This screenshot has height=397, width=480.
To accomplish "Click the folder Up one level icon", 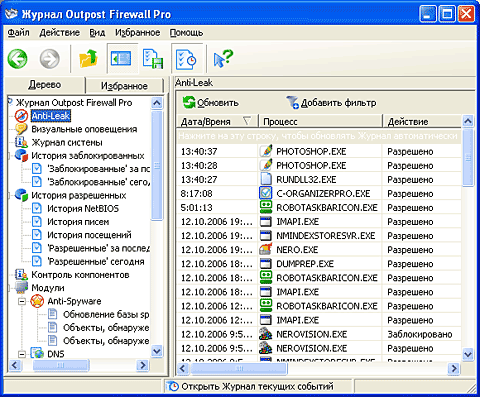I will (88, 59).
